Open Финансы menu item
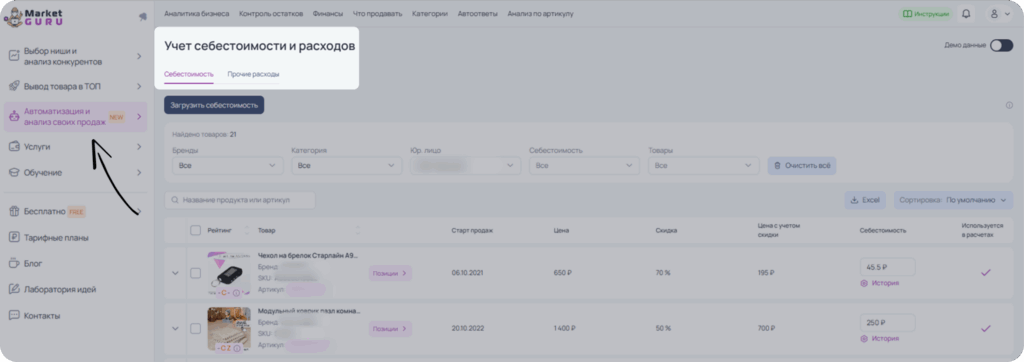Screen dimensions: 1024x362 [327, 14]
